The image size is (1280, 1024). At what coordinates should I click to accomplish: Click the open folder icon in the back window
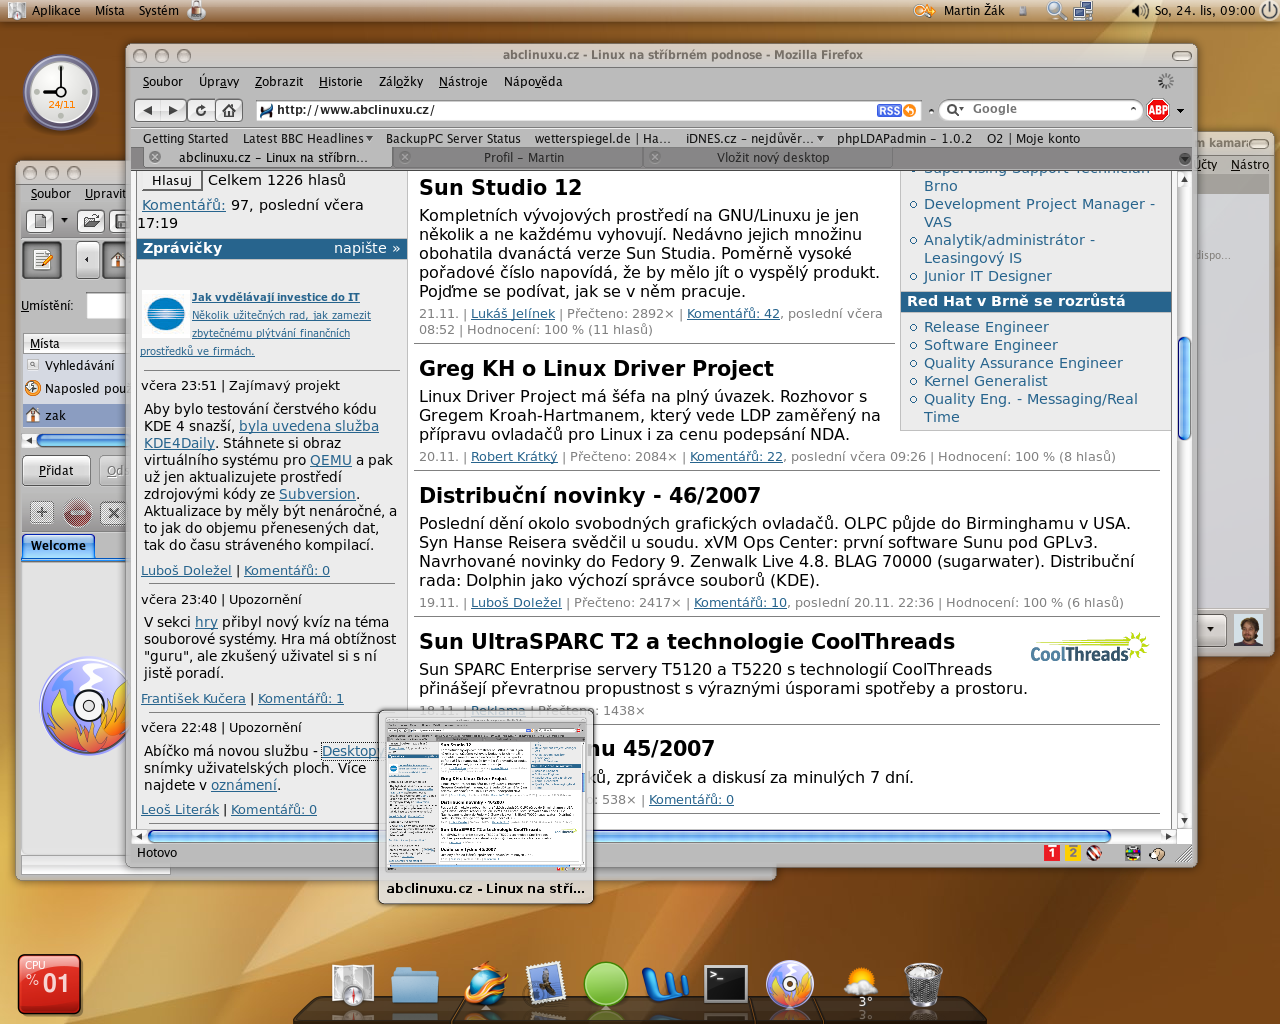tap(91, 221)
